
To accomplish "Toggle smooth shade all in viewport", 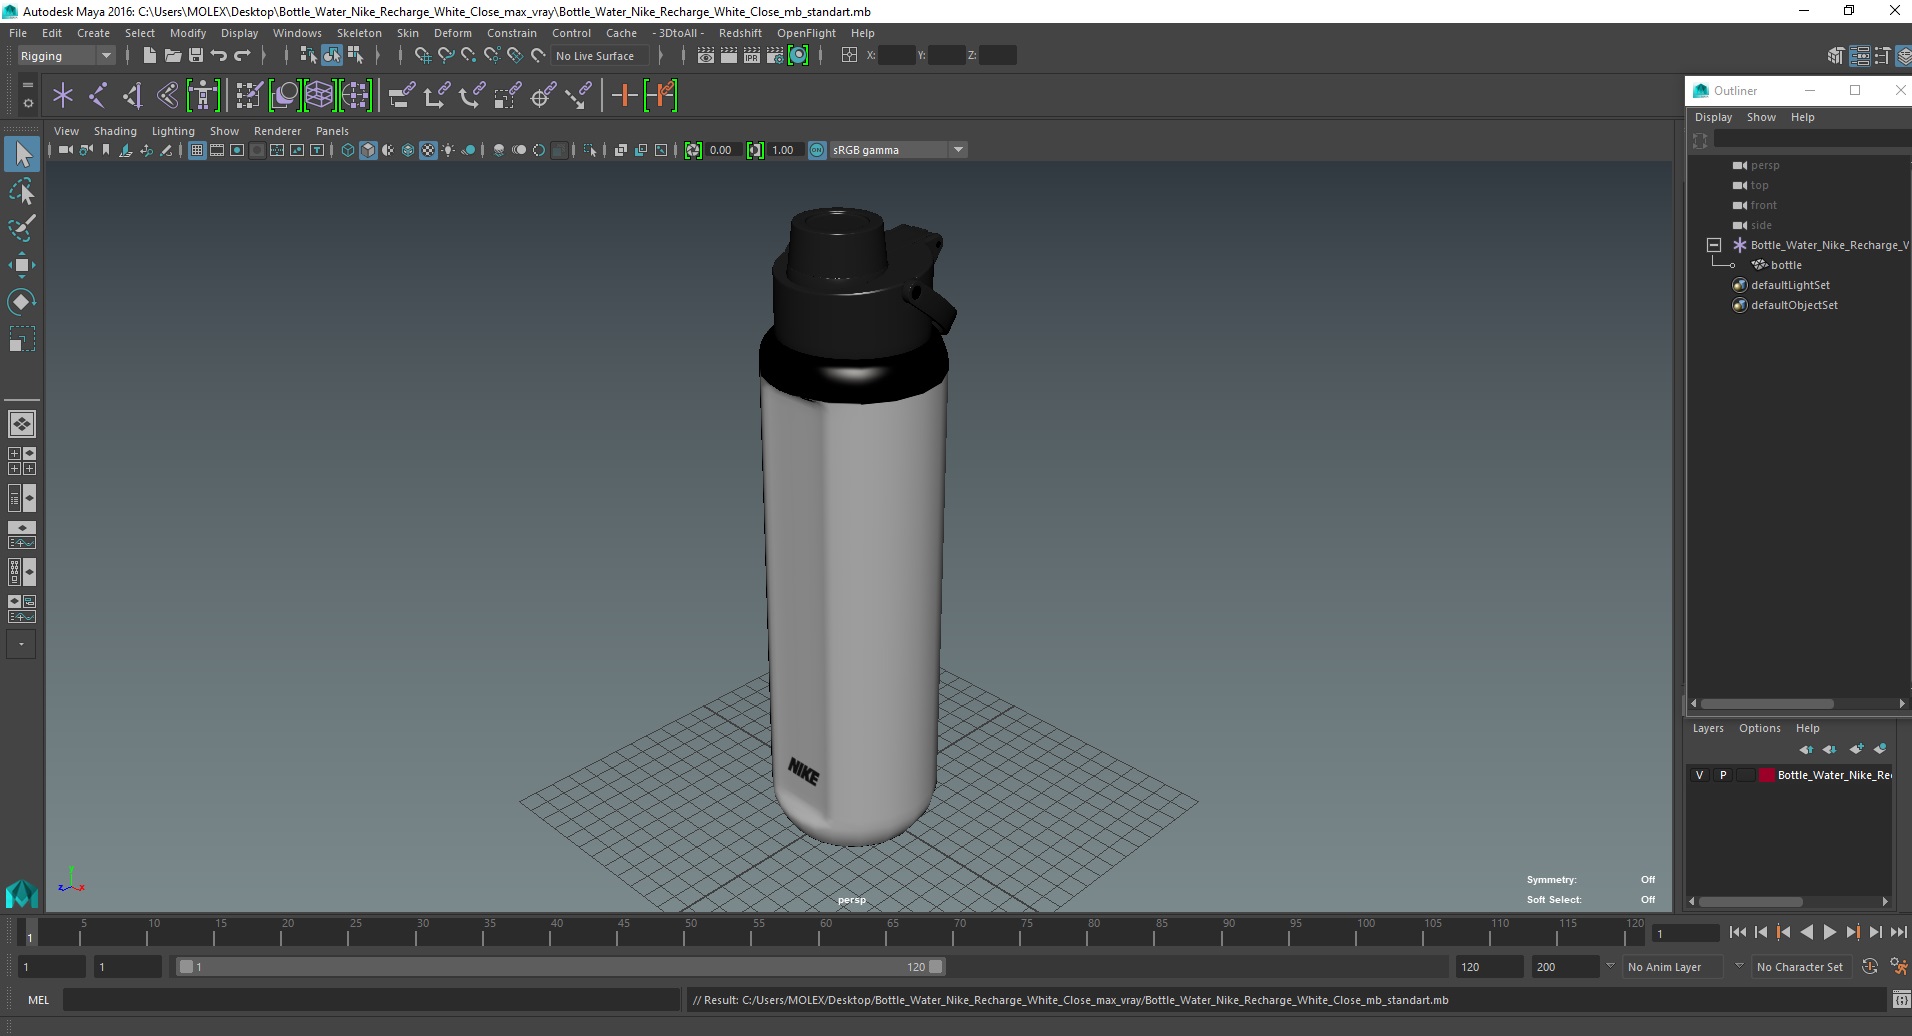I will click(368, 150).
